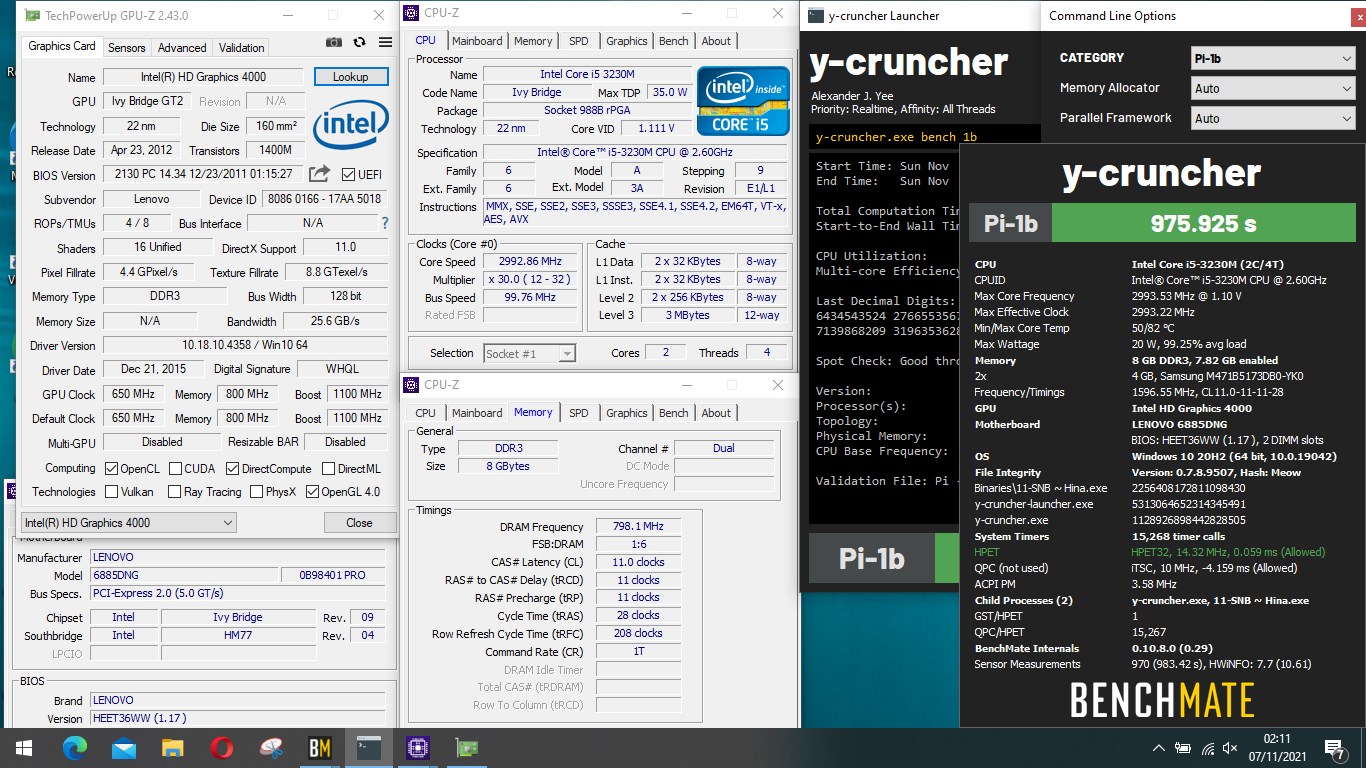
Task: Click the network tray icon
Action: pyautogui.click(x=1207, y=748)
